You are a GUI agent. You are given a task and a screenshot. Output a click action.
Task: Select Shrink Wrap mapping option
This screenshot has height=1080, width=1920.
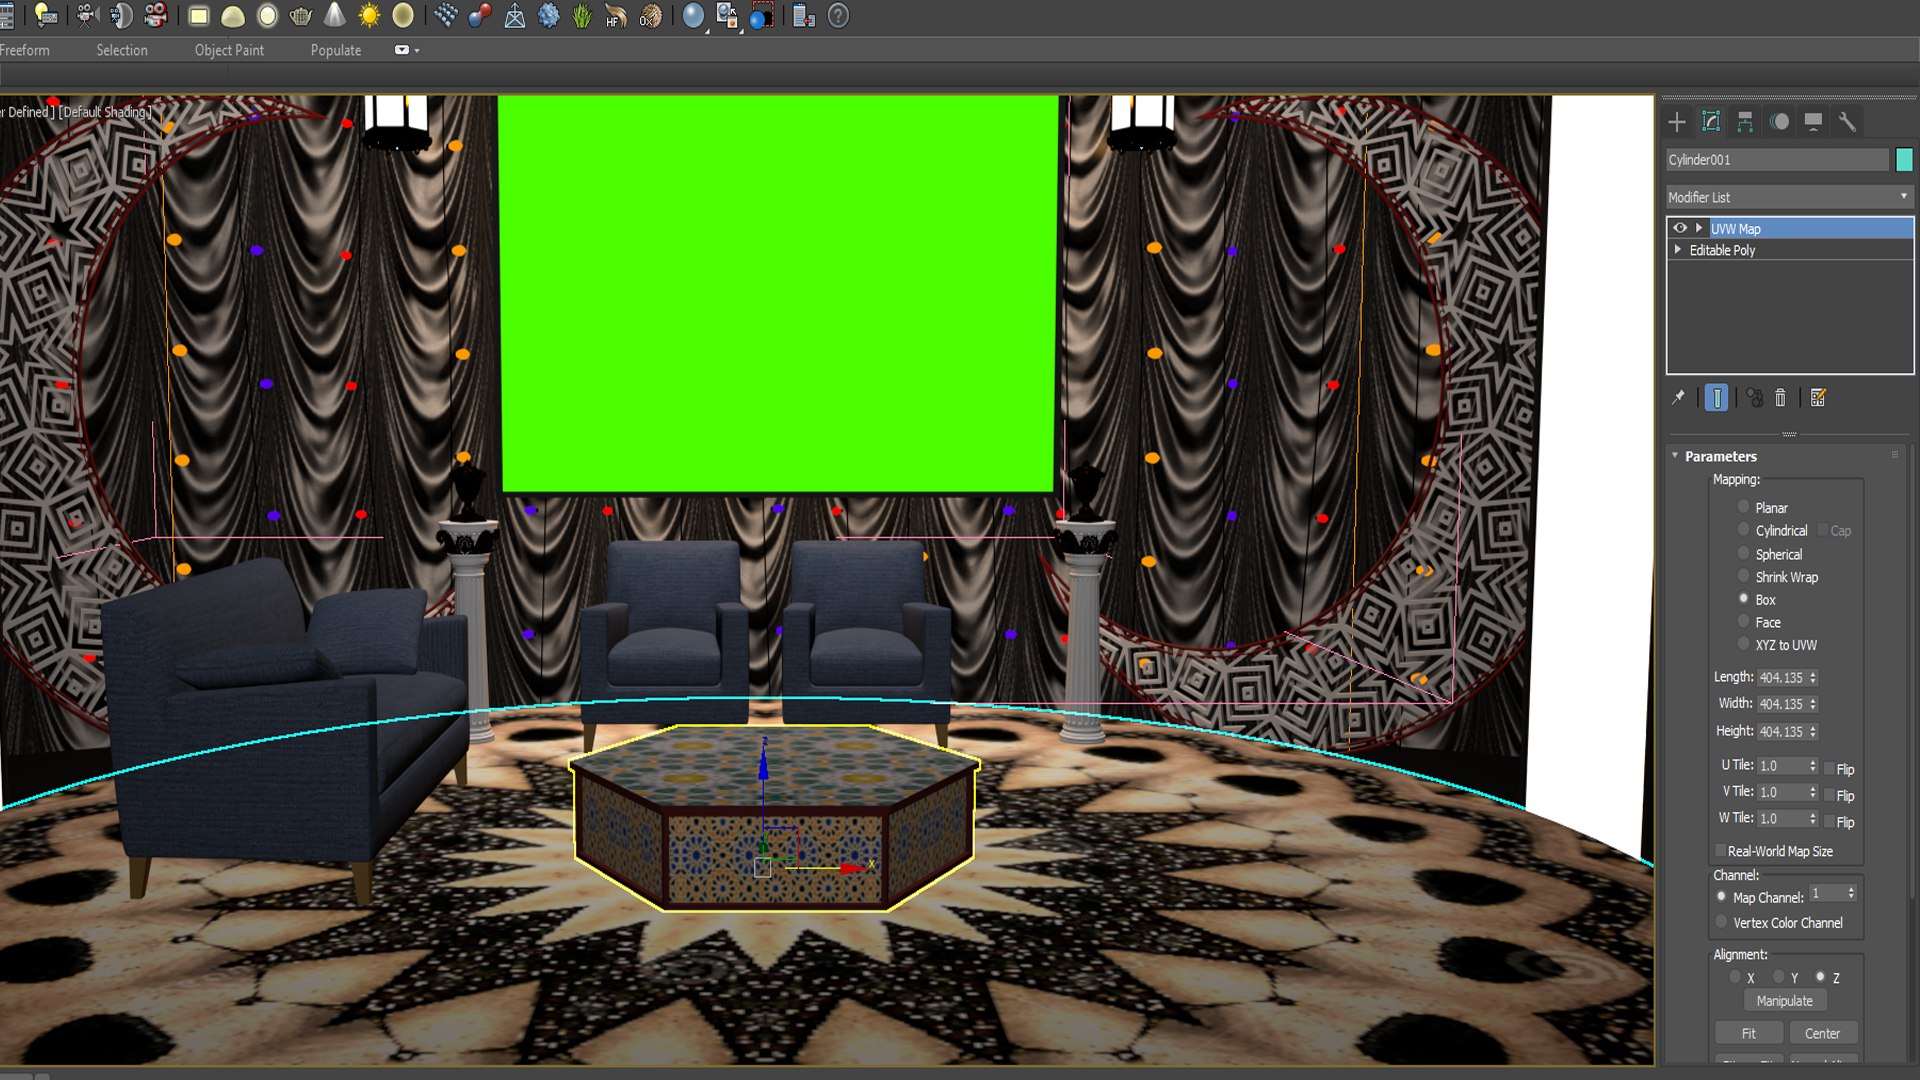1744,576
